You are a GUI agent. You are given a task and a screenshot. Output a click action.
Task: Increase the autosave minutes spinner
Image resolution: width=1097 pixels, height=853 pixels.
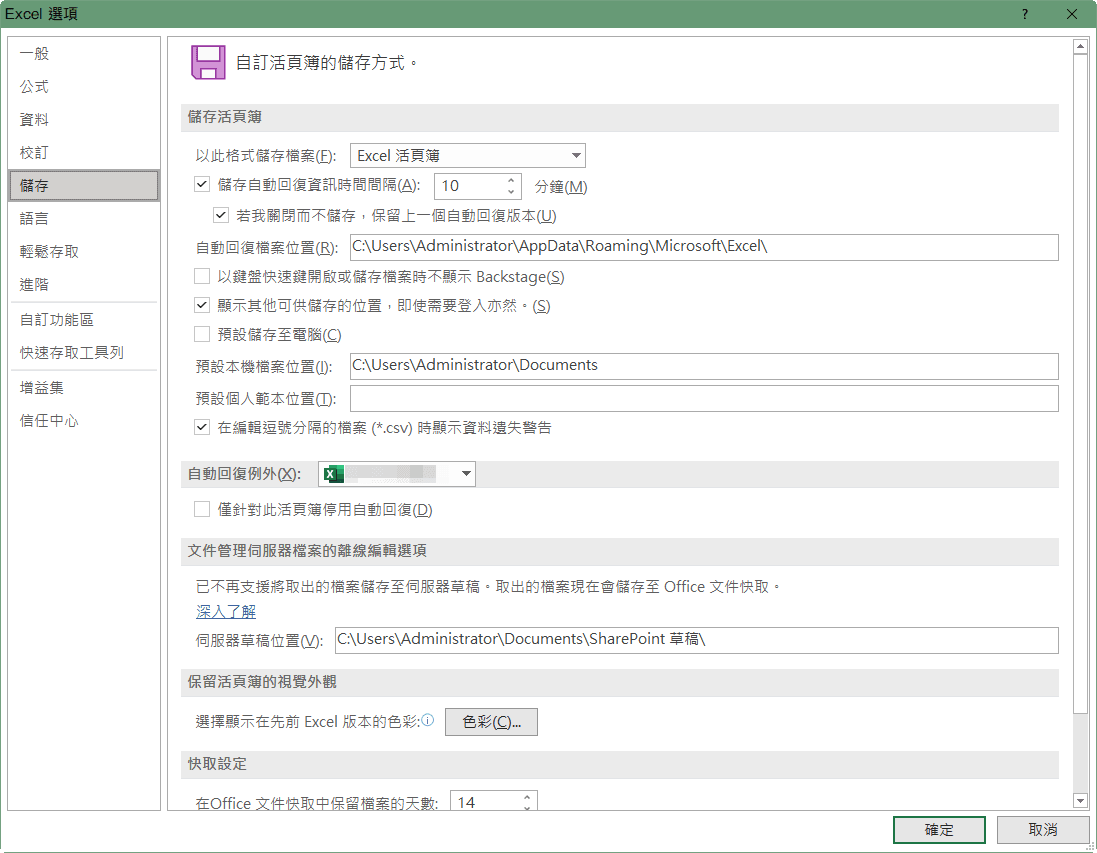pyautogui.click(x=511, y=180)
